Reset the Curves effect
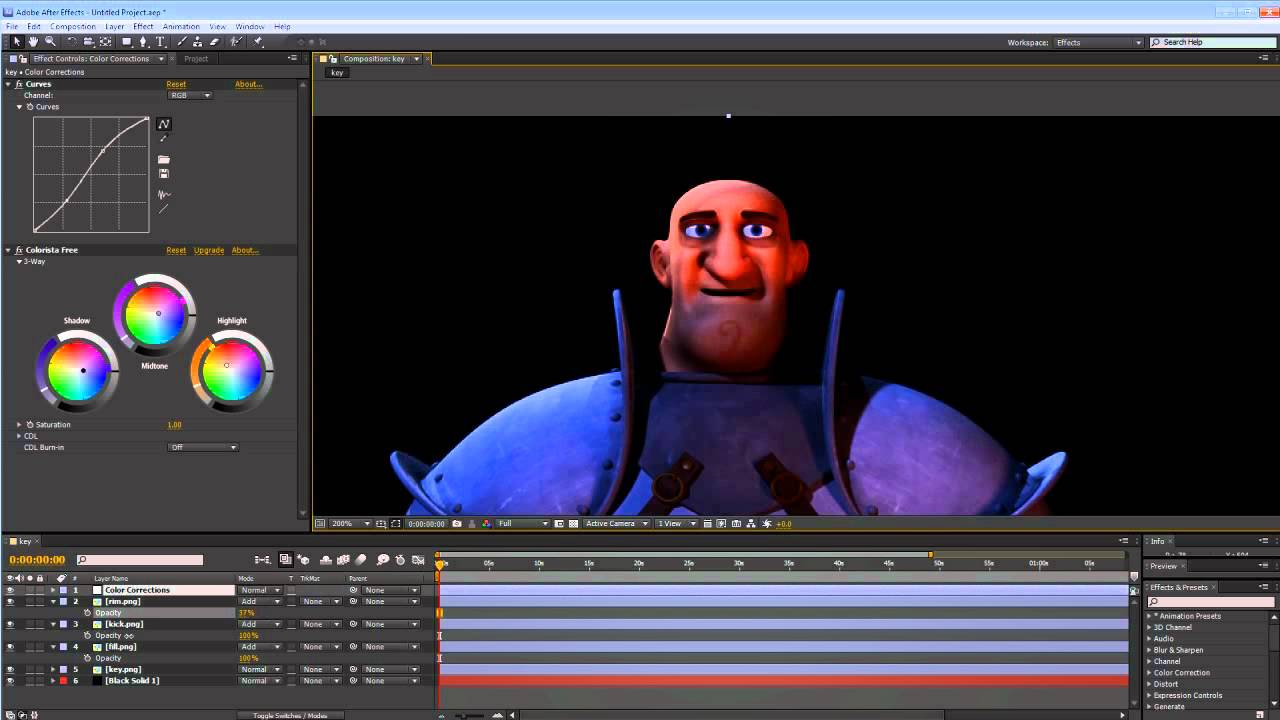Screen dimensions: 1280x720 point(176,84)
